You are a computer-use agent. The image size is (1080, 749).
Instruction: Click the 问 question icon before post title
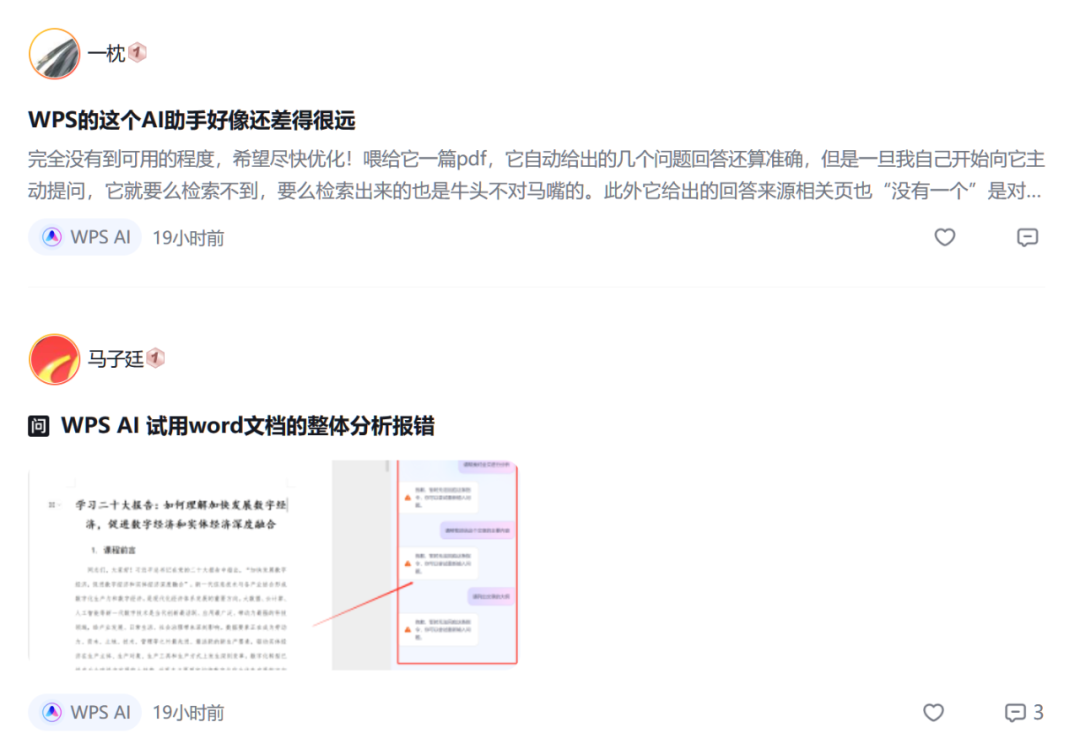coord(39,426)
